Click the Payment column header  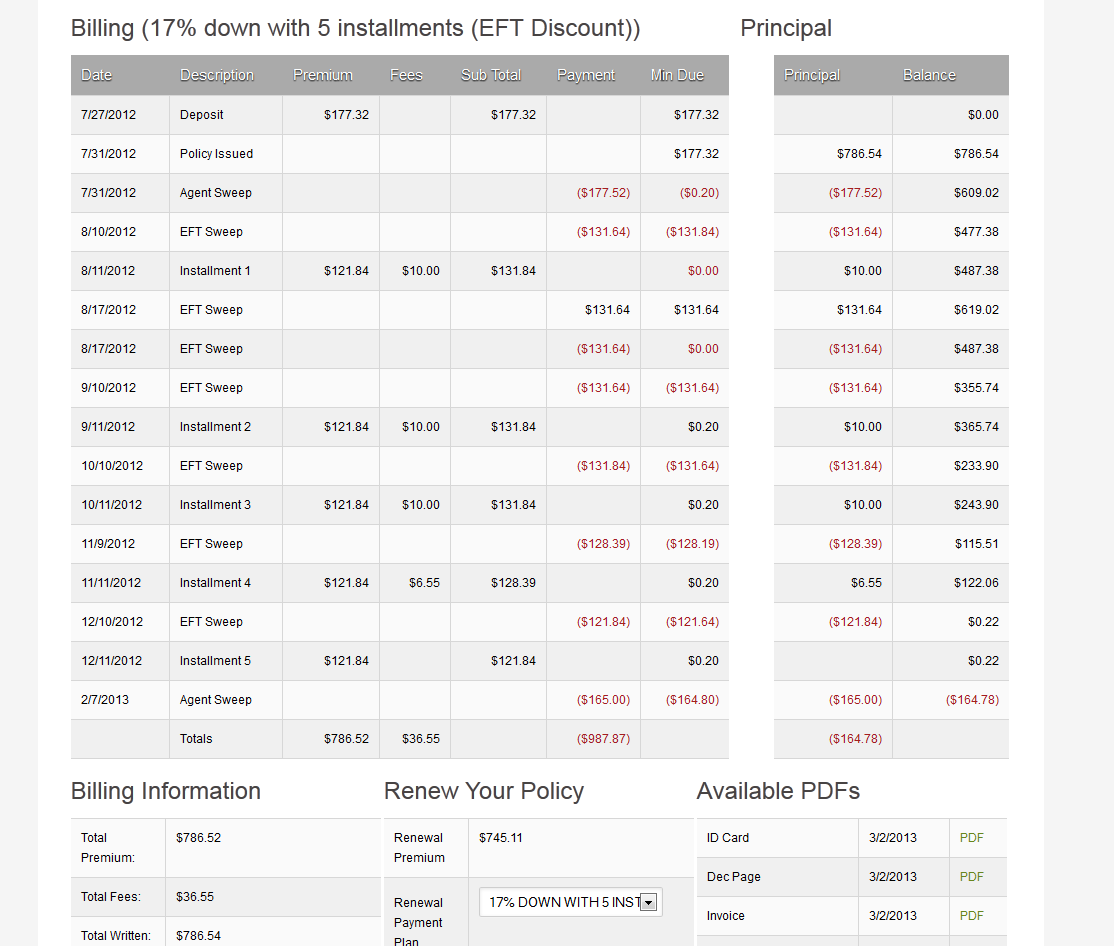pos(586,75)
